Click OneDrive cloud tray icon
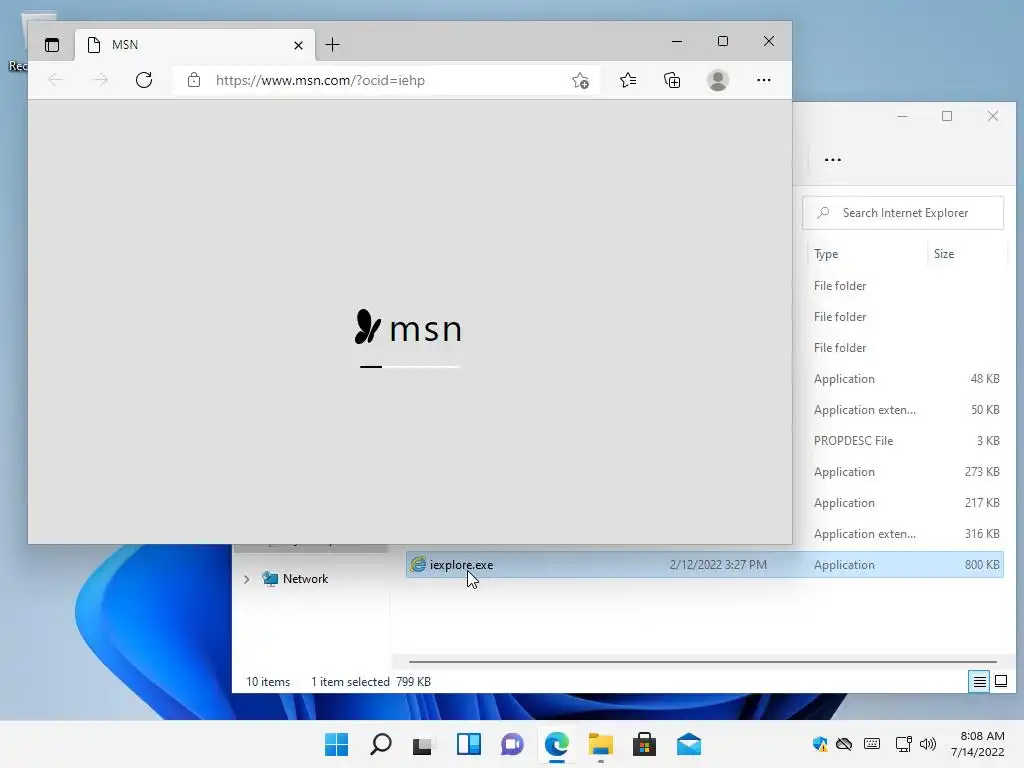The image size is (1024, 768). [844, 744]
